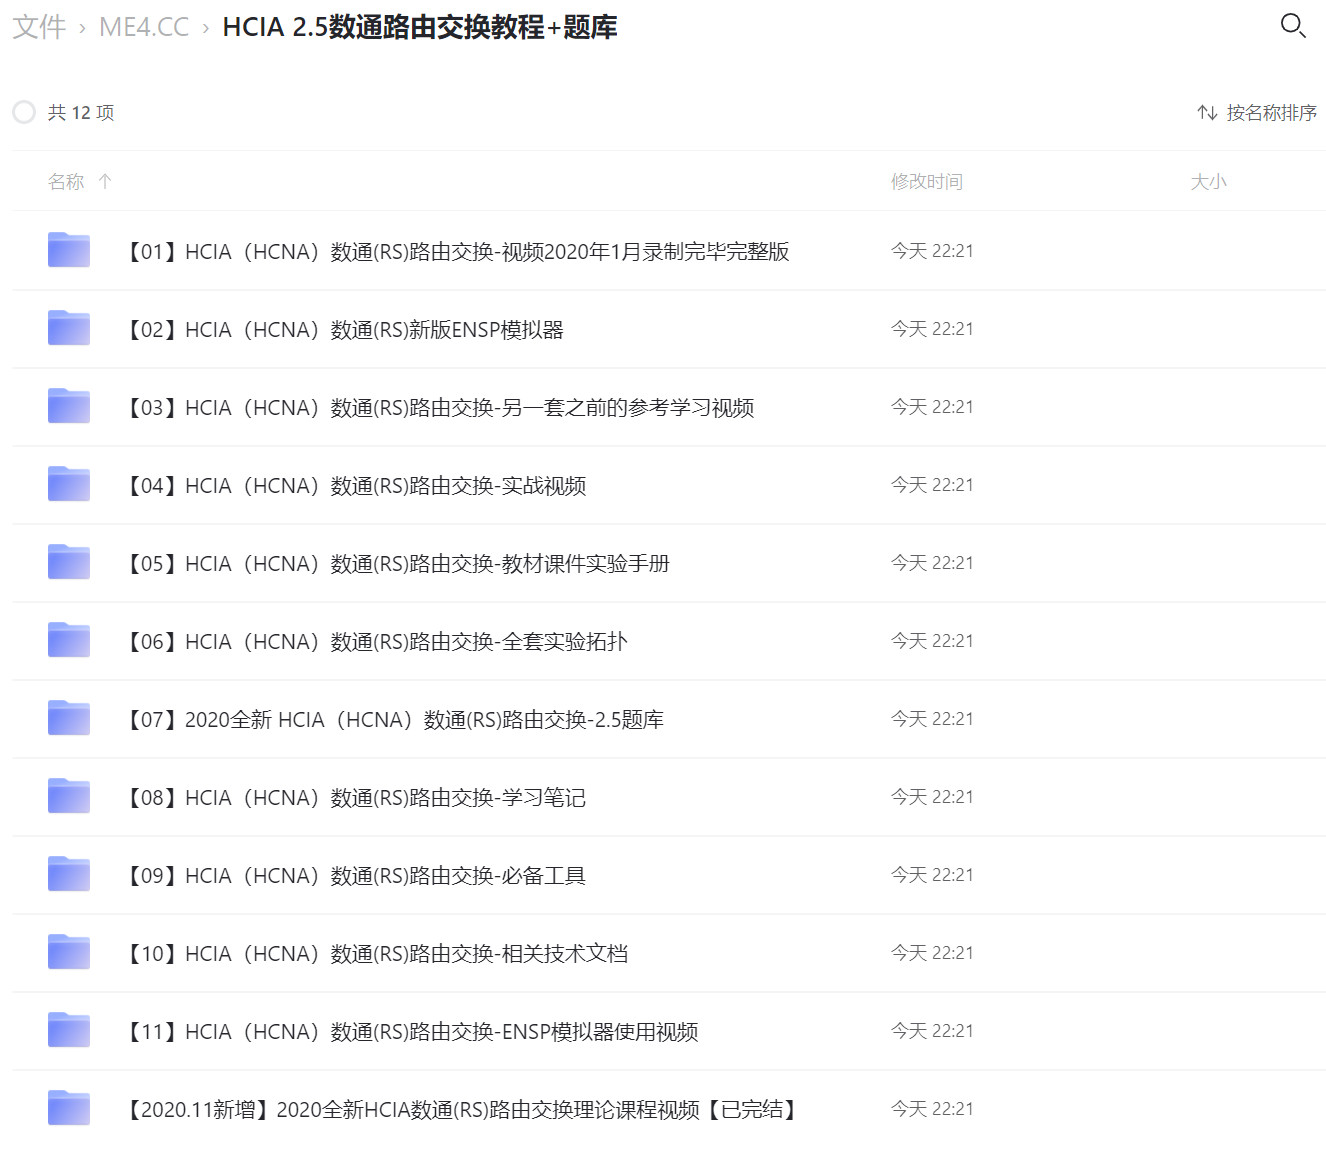Click the folder icon of 【10】 相关技术文档

(69, 952)
